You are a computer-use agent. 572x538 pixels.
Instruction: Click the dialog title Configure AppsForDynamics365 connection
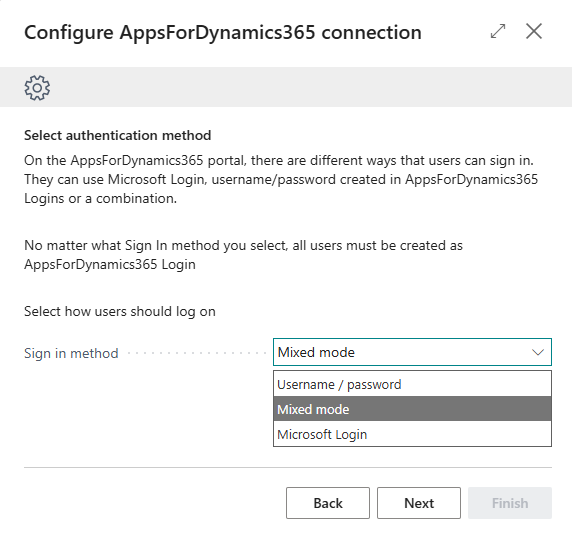(x=223, y=32)
